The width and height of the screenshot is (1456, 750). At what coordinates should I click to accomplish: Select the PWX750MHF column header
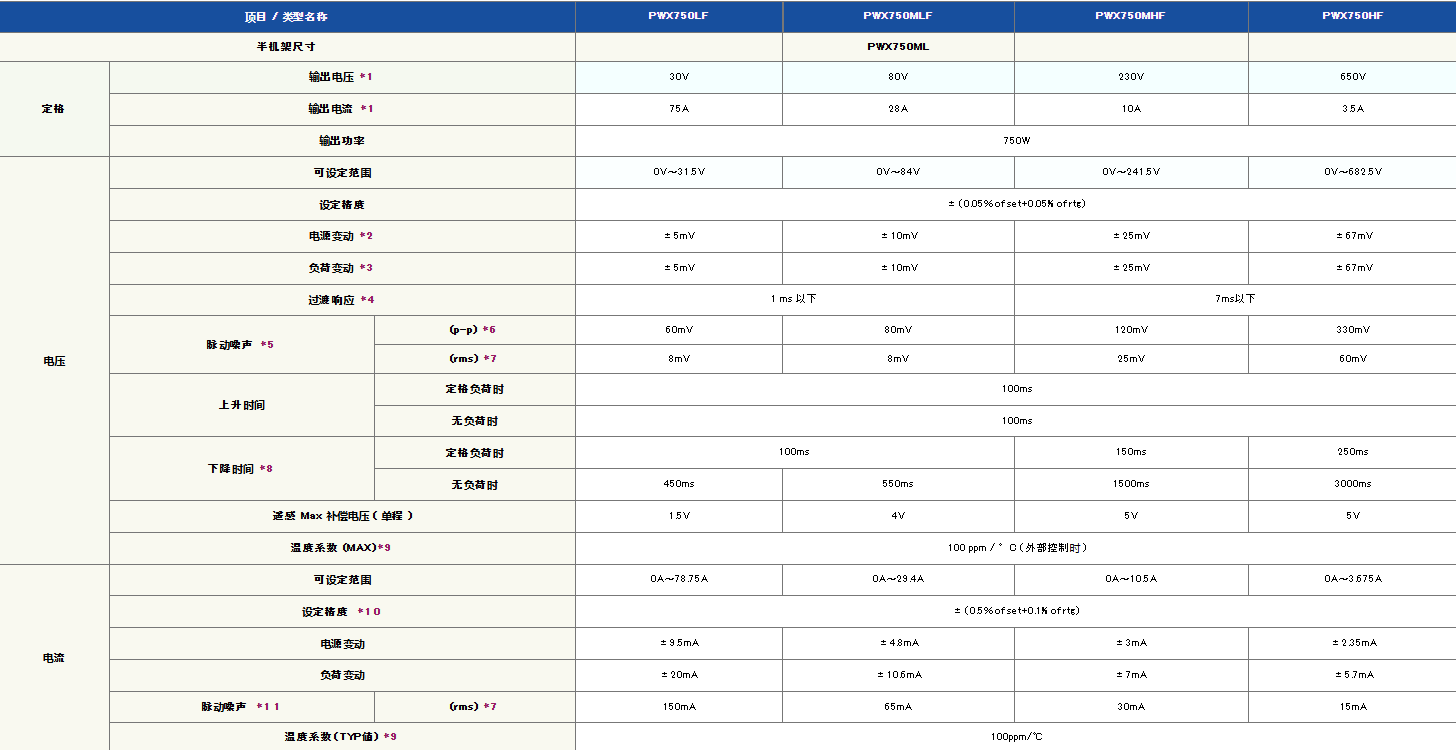[1130, 16]
